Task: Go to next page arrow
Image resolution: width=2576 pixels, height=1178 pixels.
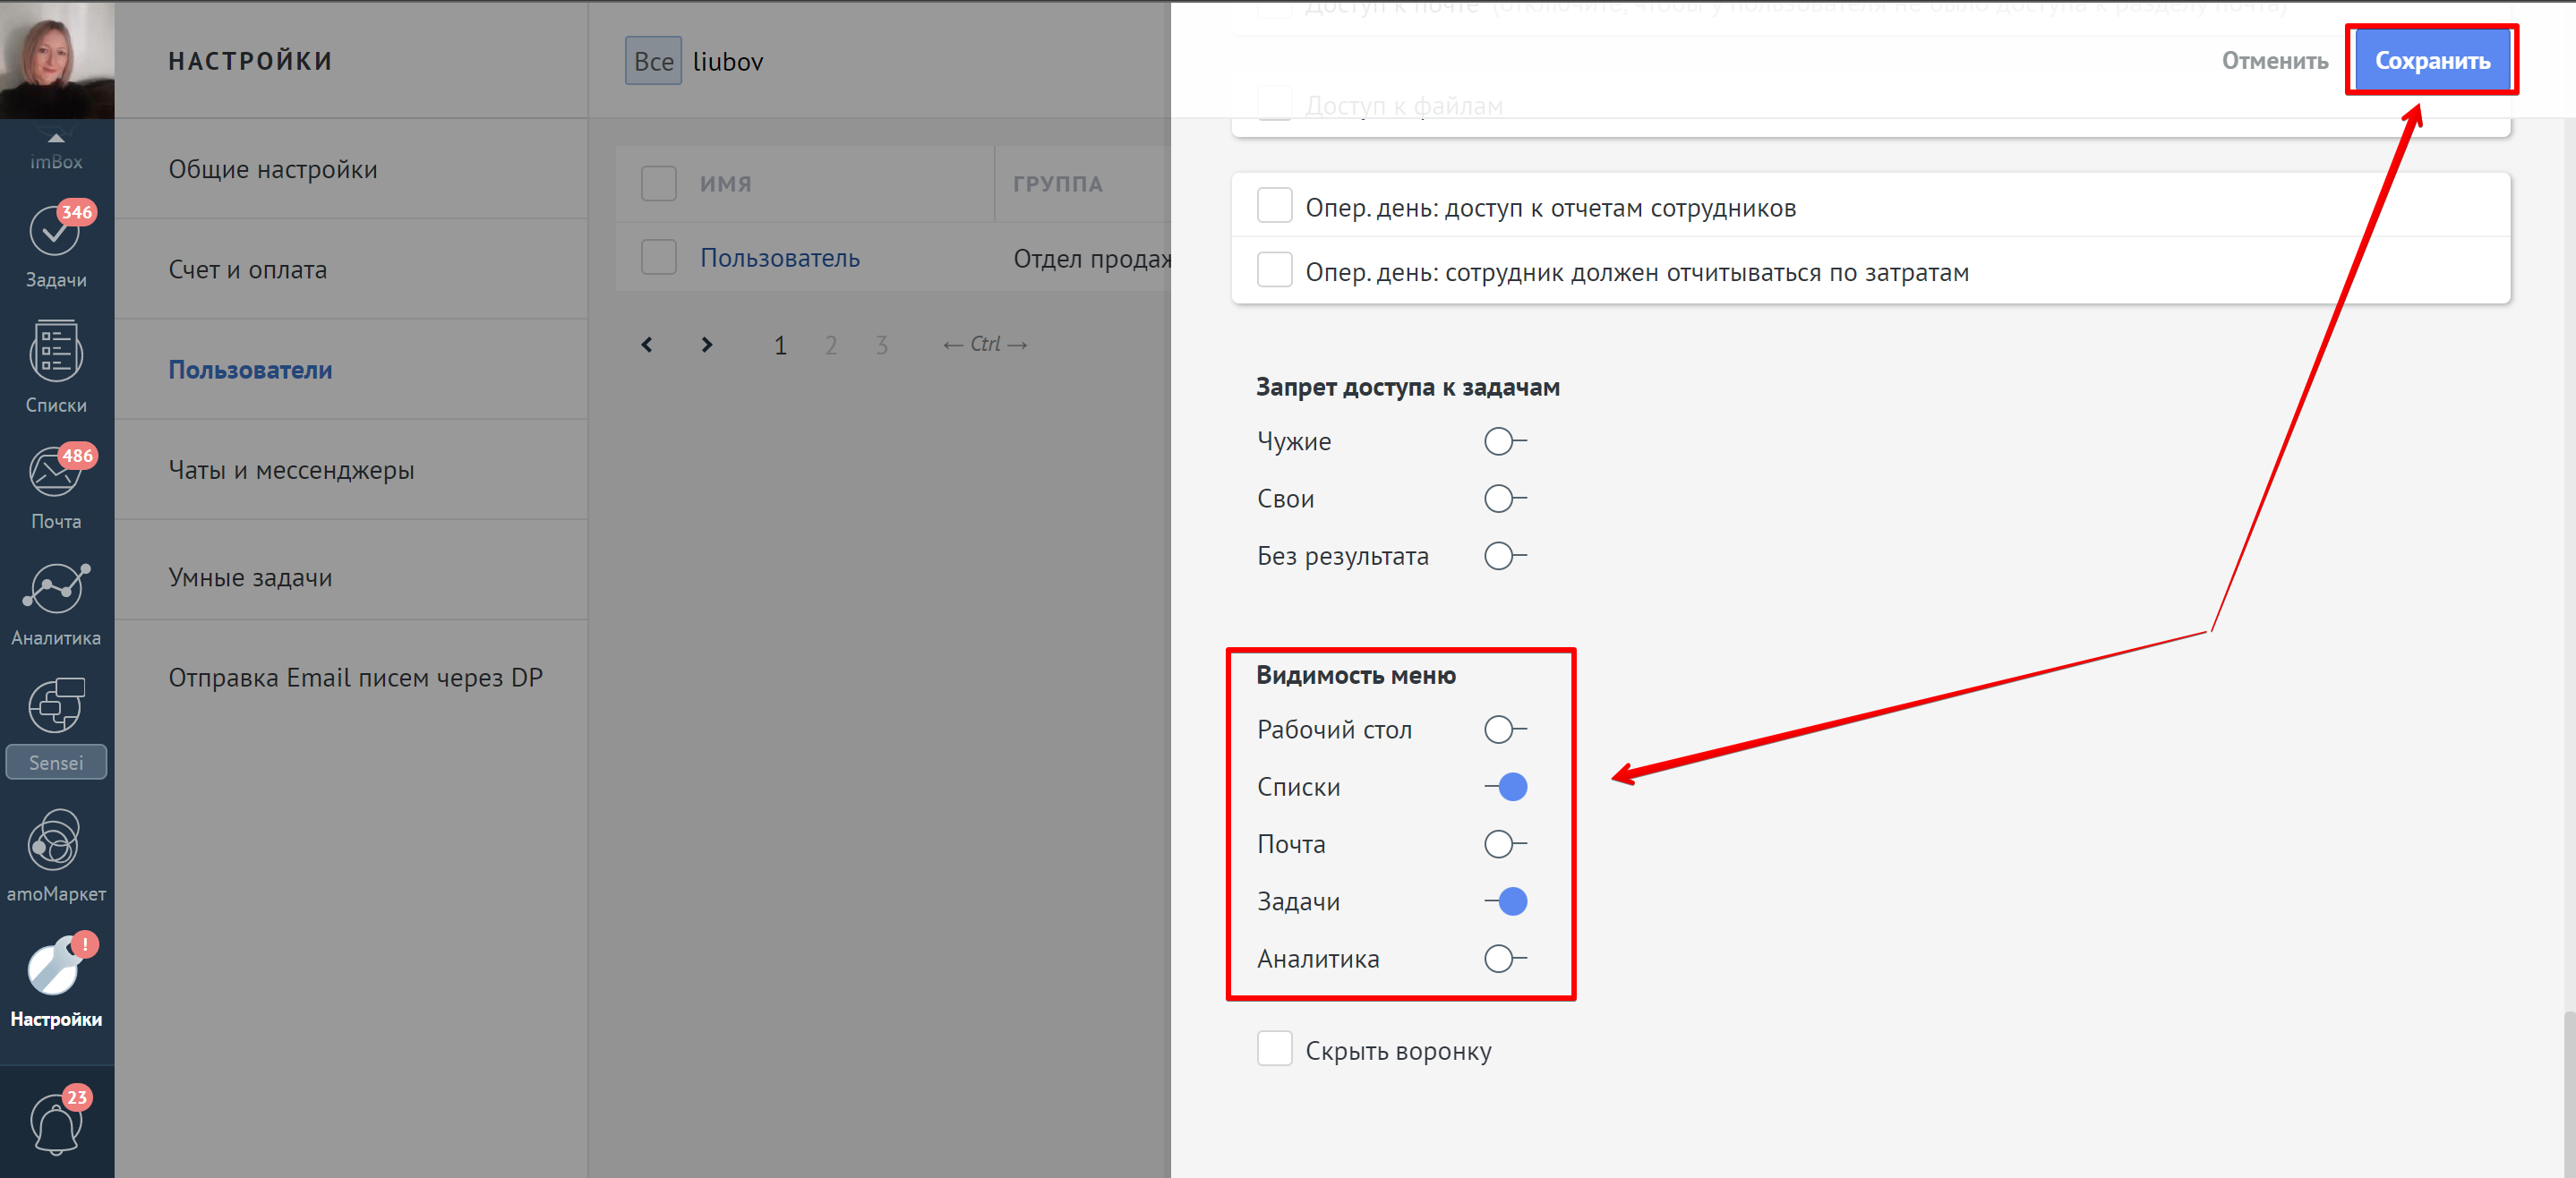Action: (x=707, y=345)
